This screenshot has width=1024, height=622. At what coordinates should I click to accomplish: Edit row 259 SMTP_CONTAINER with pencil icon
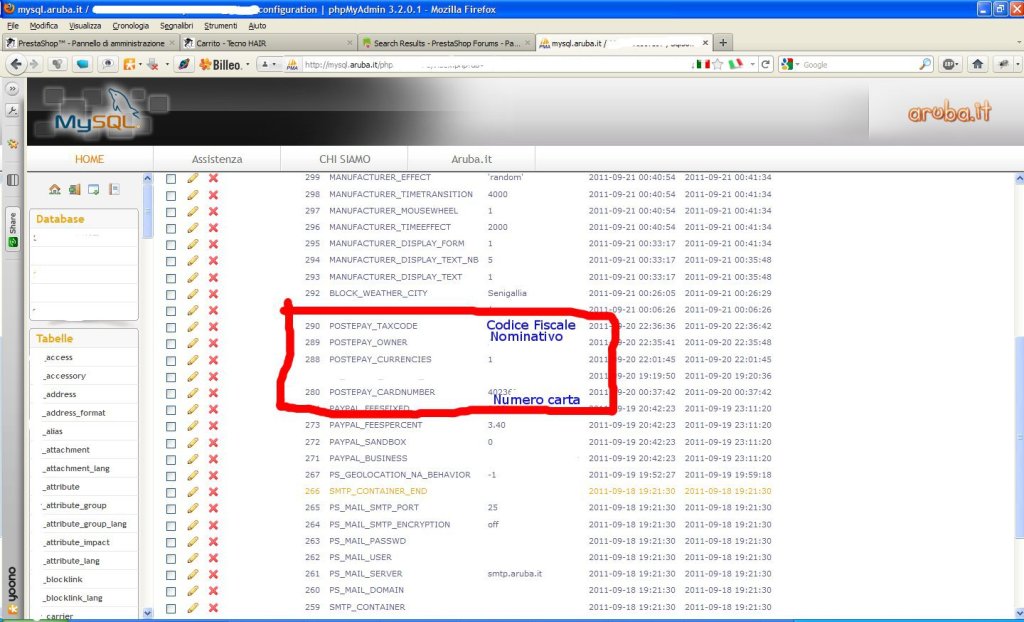(x=193, y=607)
